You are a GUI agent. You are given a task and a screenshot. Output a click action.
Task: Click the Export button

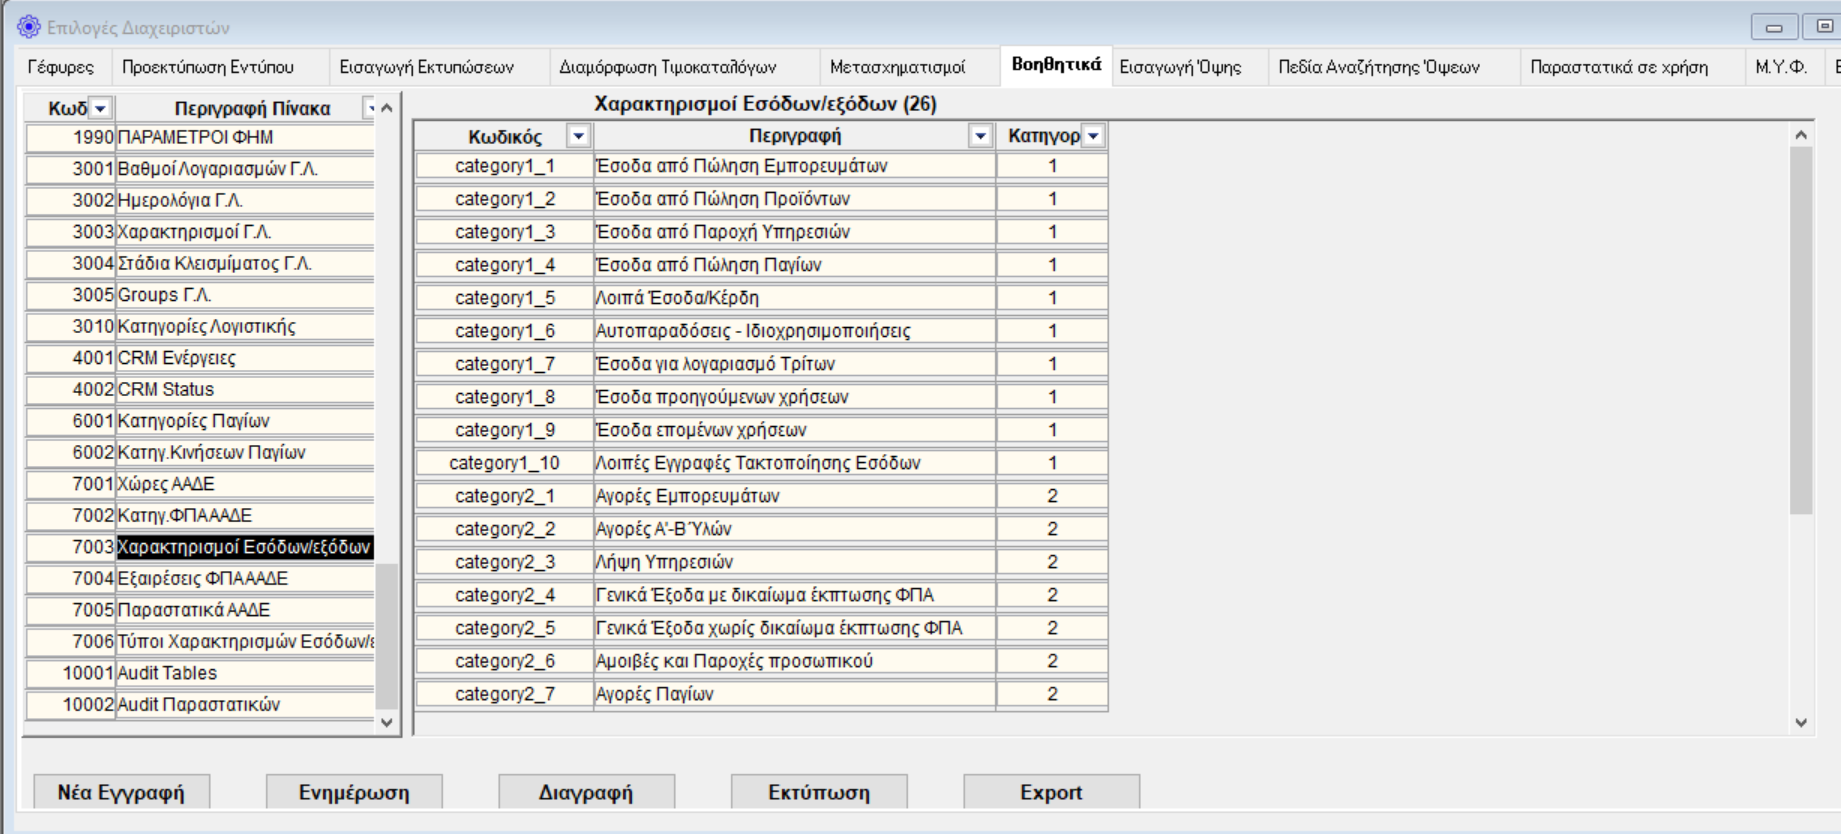(1050, 792)
